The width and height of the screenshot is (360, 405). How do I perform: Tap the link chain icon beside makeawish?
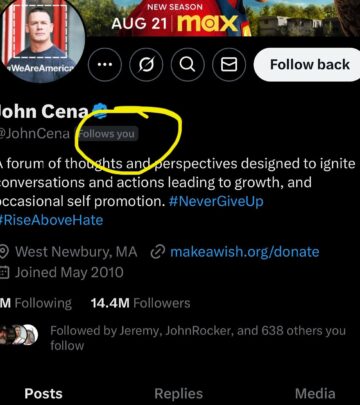156,252
